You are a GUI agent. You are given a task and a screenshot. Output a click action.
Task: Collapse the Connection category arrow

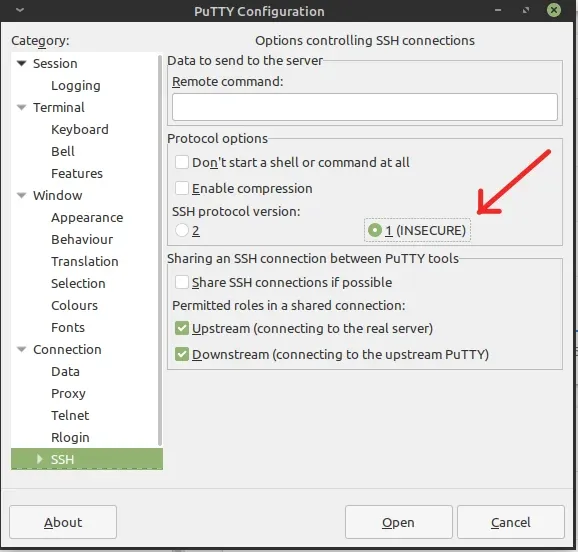(x=22, y=349)
